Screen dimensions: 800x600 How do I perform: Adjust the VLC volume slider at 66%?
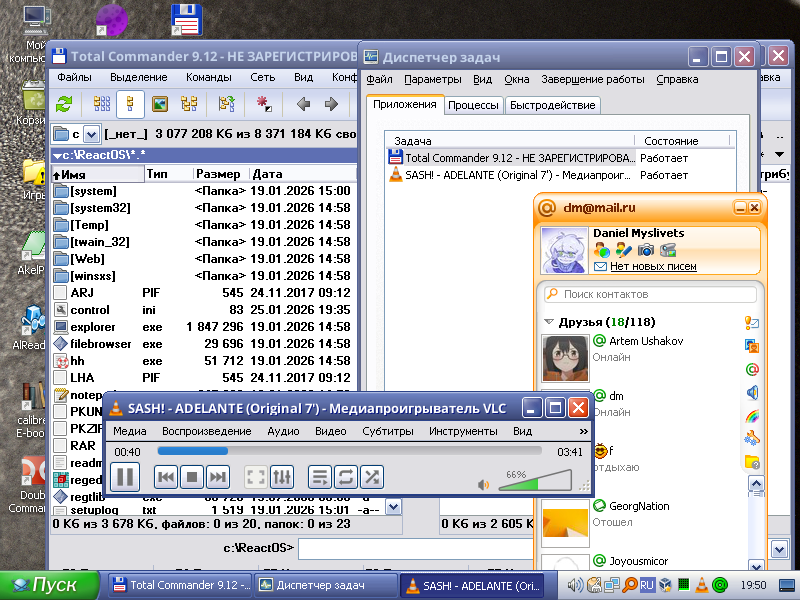pyautogui.click(x=535, y=481)
